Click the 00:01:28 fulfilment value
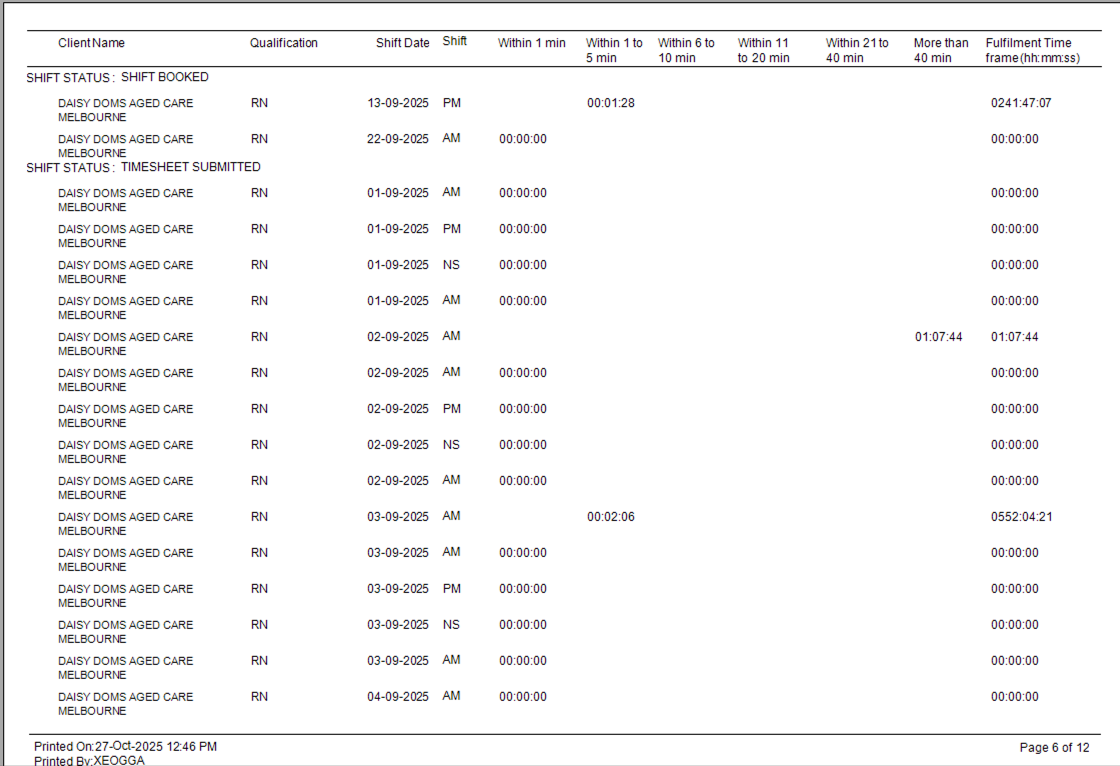The width and height of the screenshot is (1120, 766). 610,103
